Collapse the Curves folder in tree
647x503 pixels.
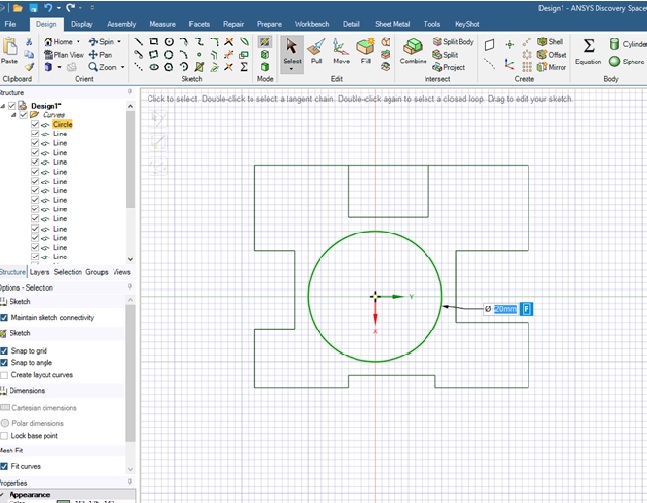[x=14, y=115]
